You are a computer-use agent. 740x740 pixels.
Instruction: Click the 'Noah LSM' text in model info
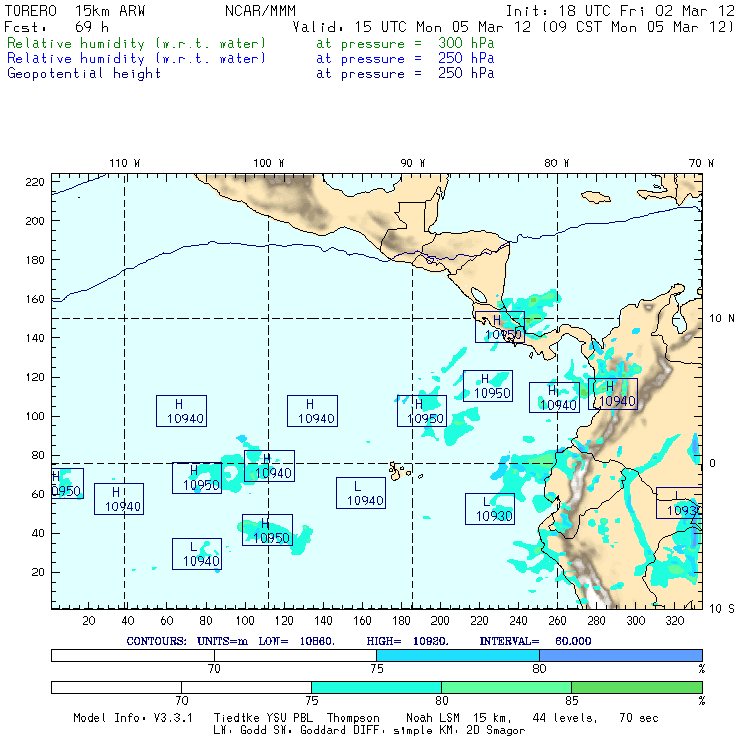[433, 718]
